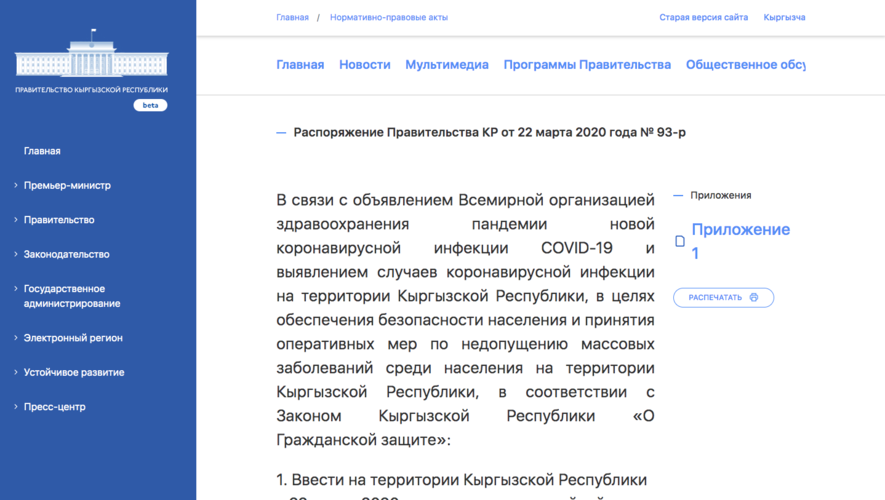Switch to the Мультимедиа navigation tab
The image size is (885, 500).
[446, 65]
